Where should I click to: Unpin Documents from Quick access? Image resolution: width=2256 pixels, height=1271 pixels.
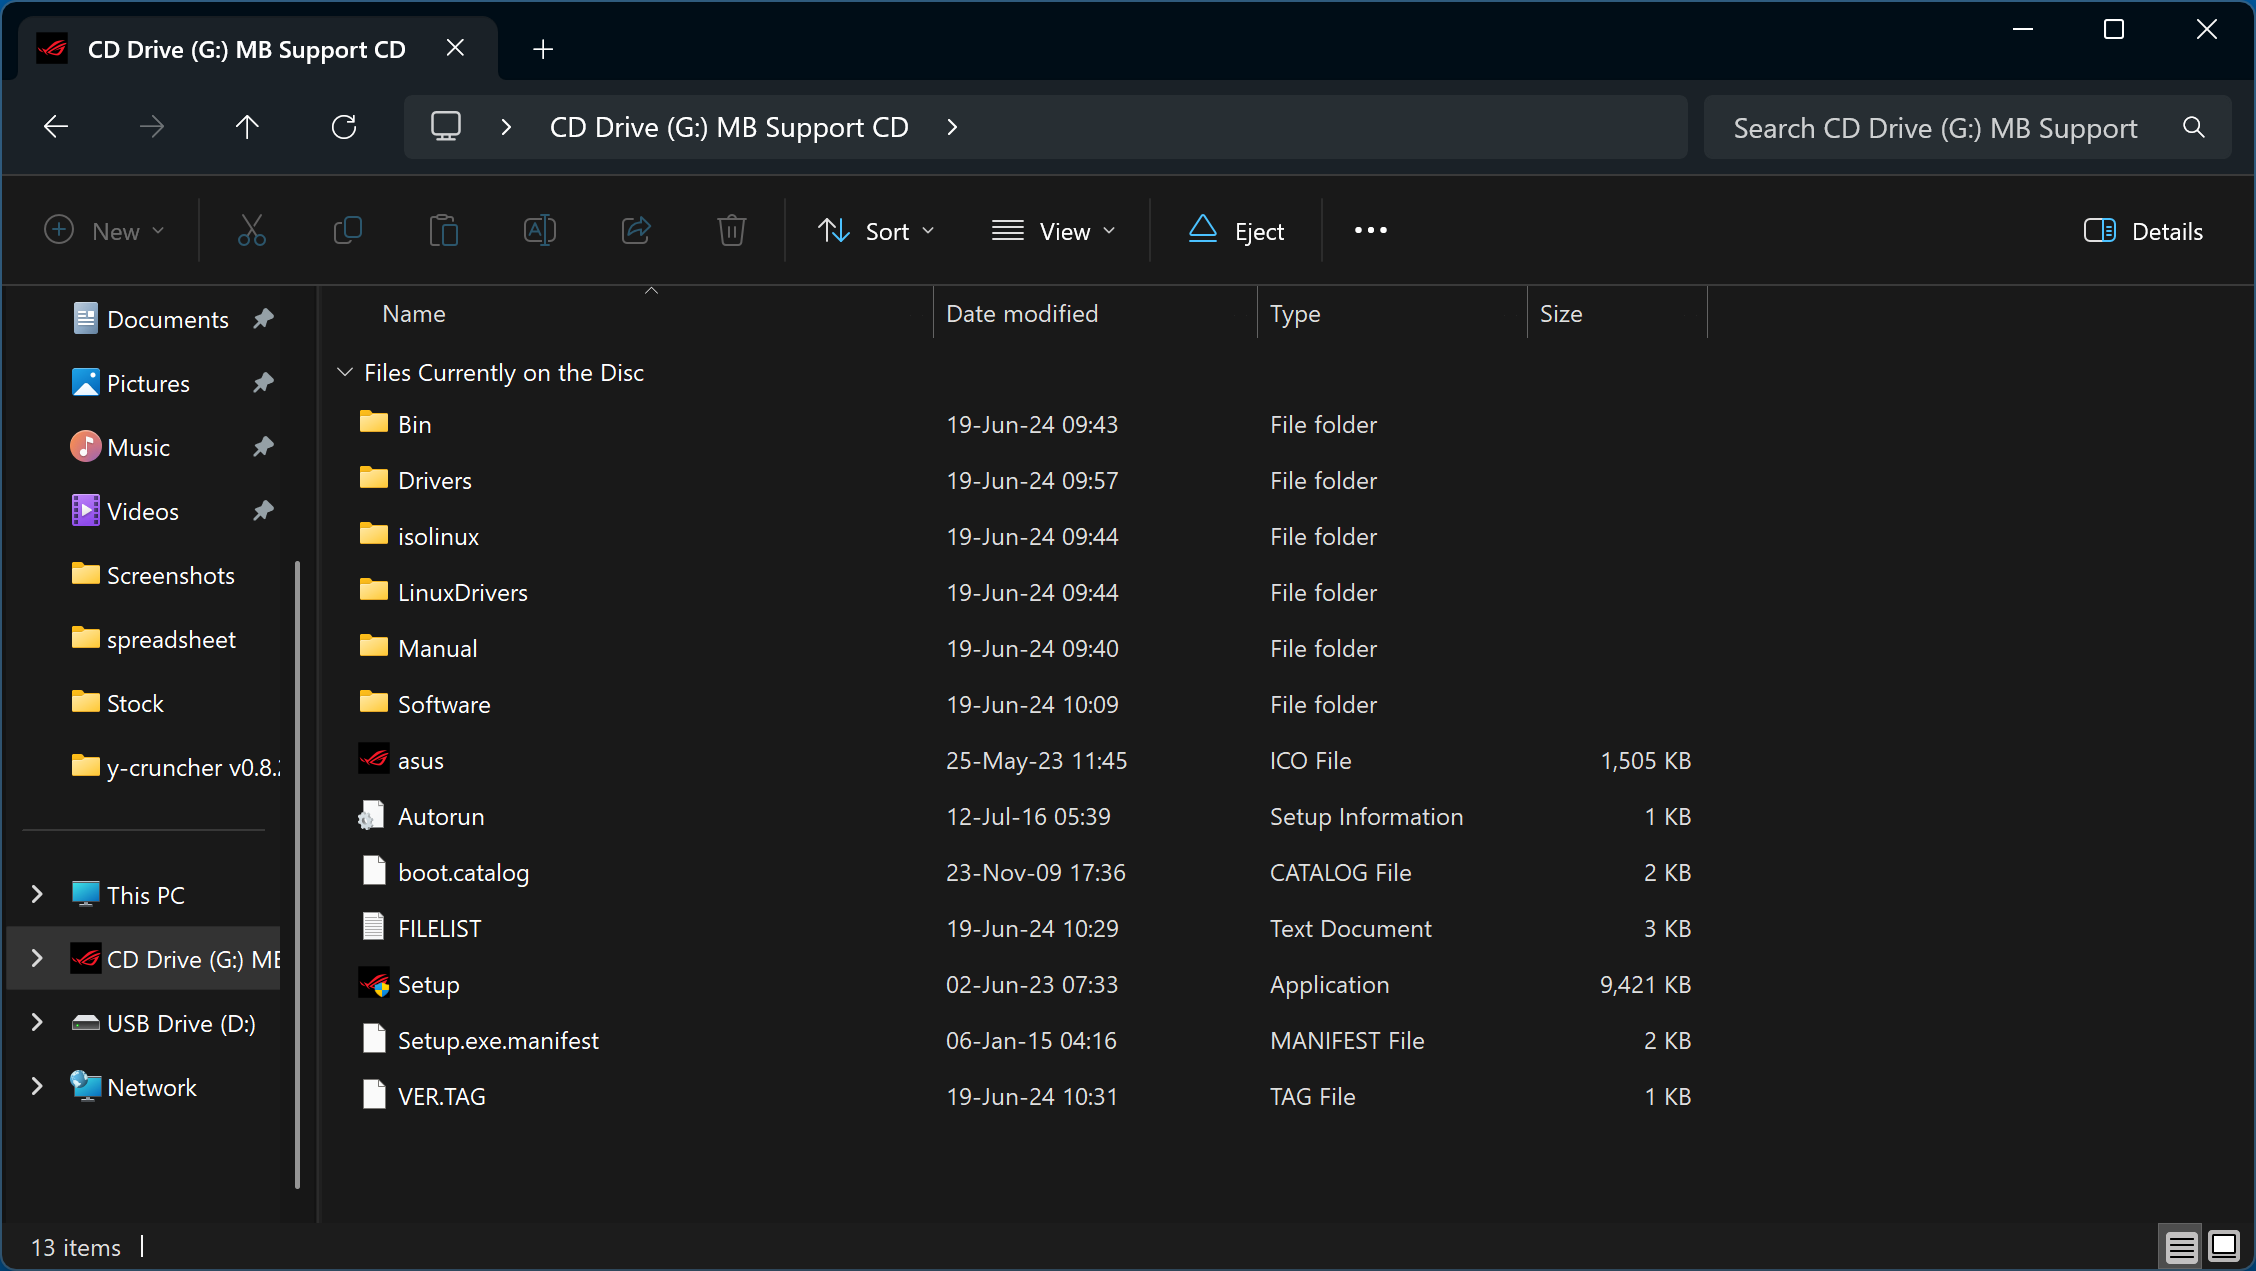coord(263,319)
